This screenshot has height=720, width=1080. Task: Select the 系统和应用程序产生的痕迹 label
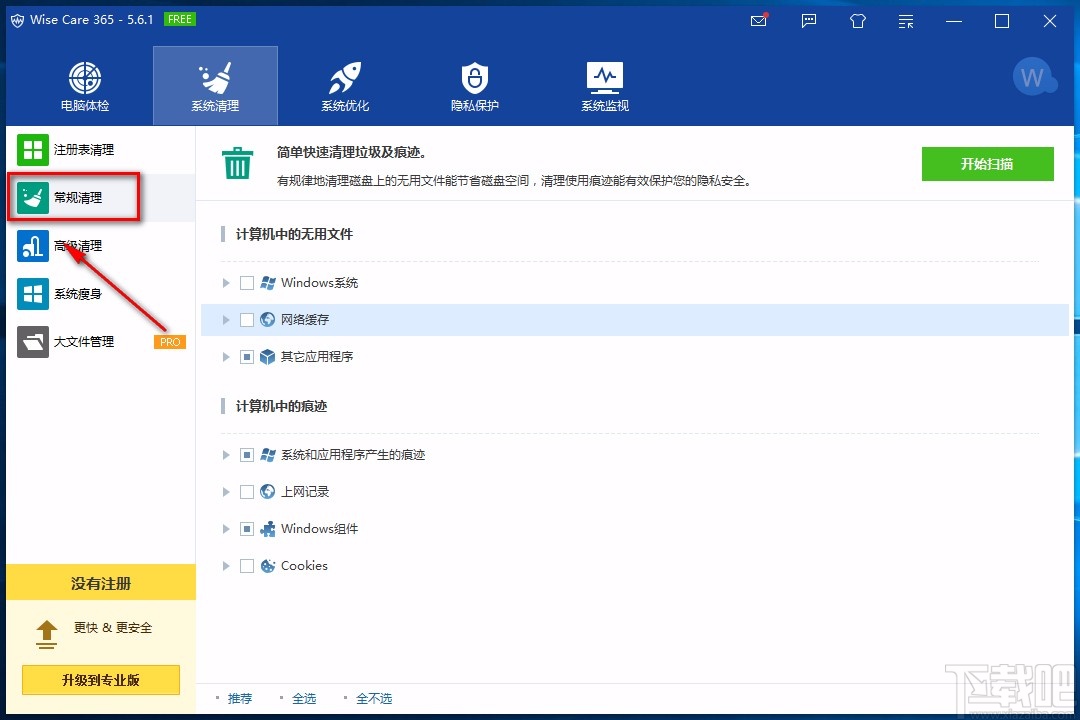click(353, 455)
